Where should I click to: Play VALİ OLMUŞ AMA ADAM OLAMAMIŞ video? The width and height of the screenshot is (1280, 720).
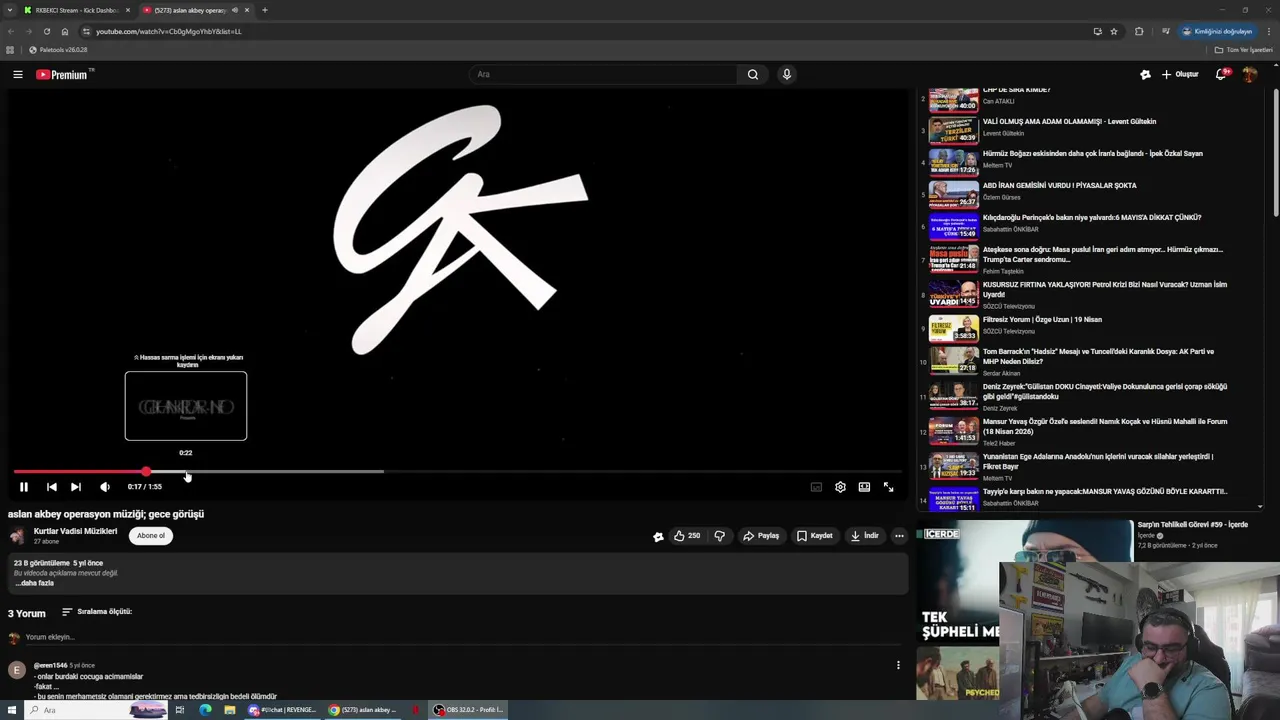click(x=1069, y=122)
